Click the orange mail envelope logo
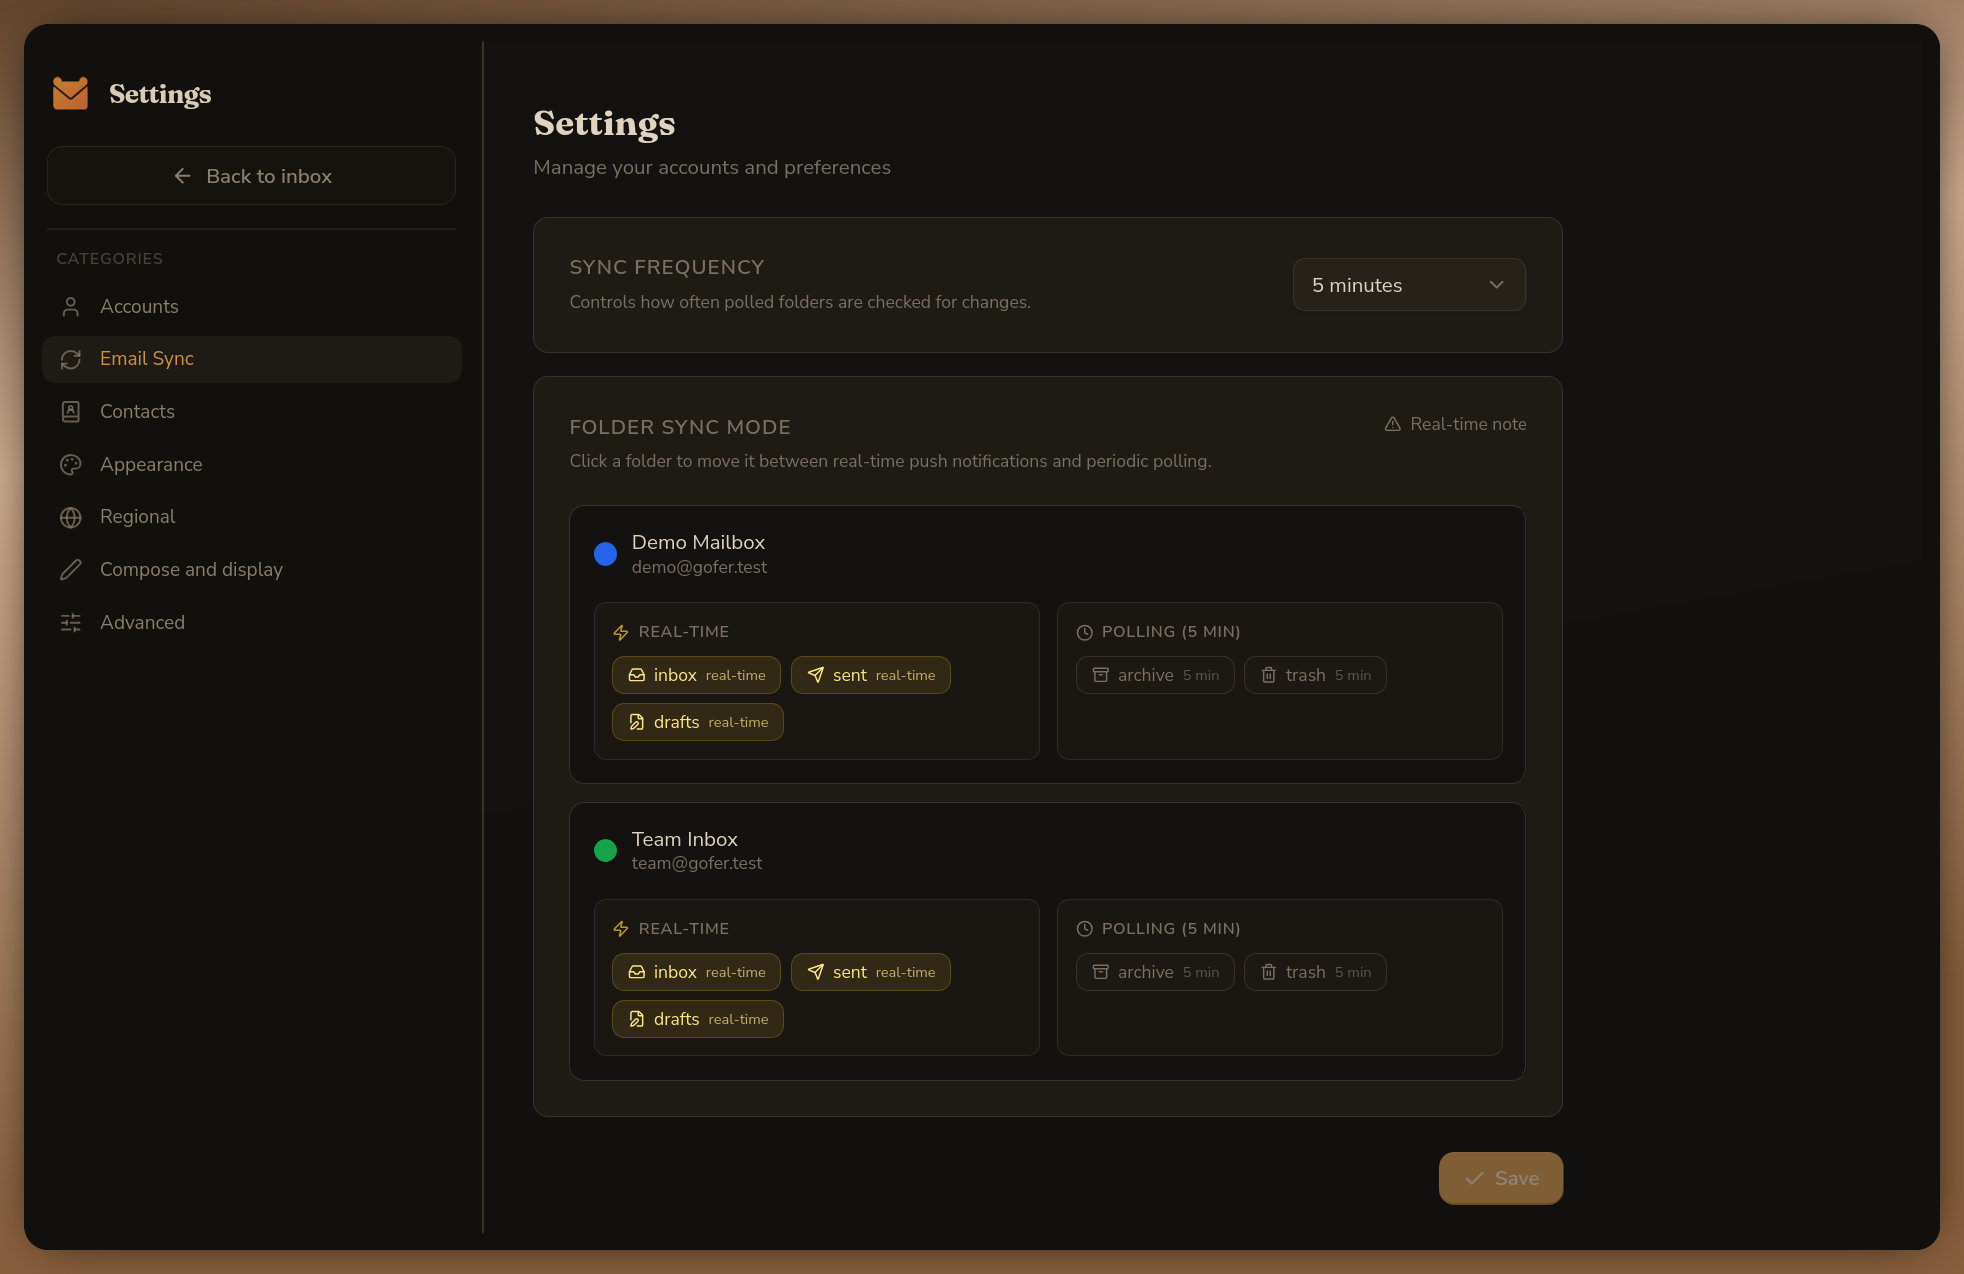 point(70,93)
